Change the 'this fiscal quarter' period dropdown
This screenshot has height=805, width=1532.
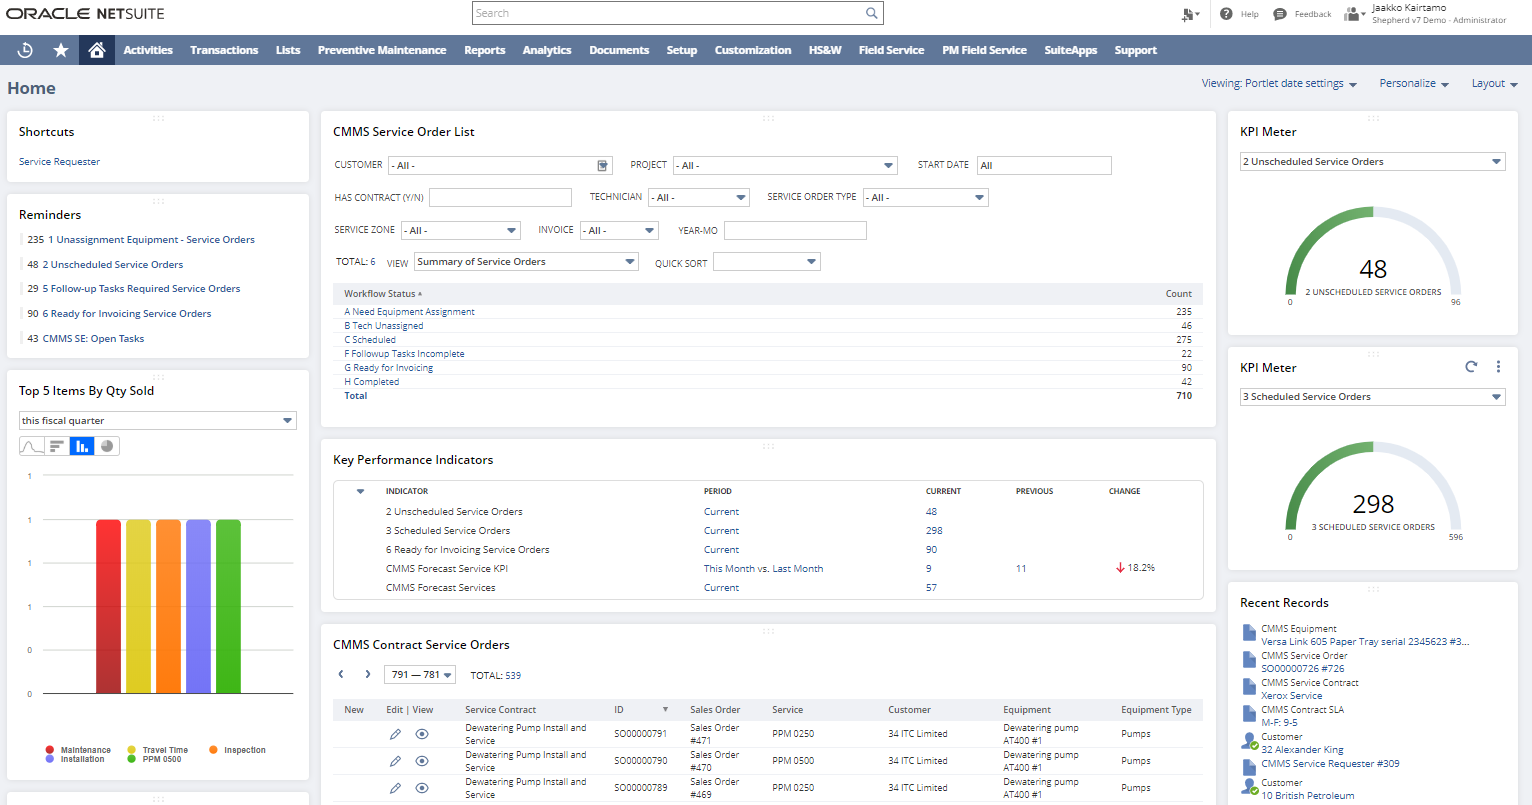point(158,421)
